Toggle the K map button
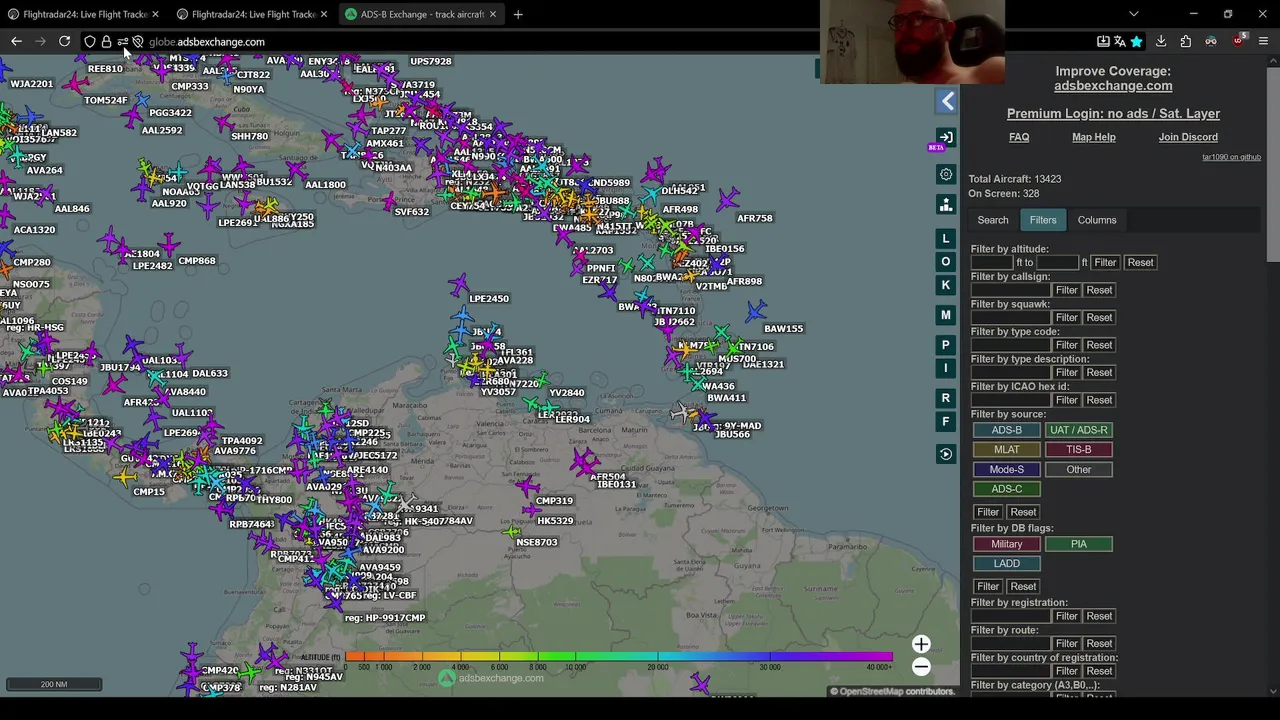Image resolution: width=1280 pixels, height=720 pixels. [946, 285]
